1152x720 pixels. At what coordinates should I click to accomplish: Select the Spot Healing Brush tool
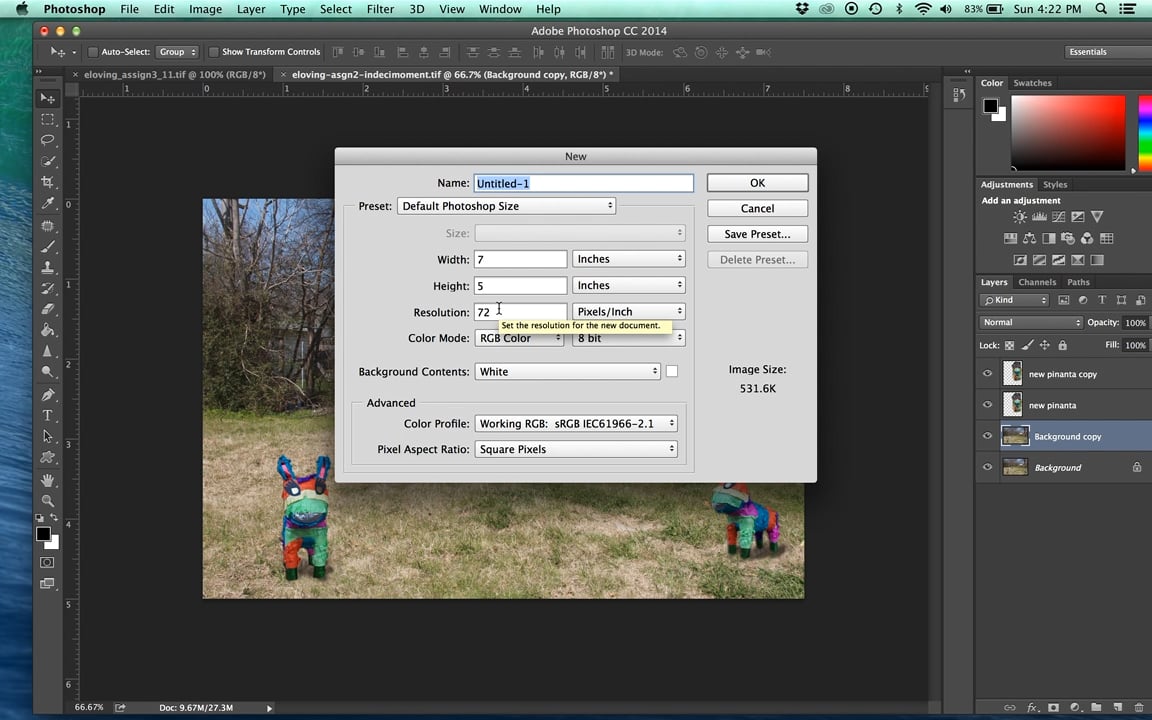(x=48, y=226)
